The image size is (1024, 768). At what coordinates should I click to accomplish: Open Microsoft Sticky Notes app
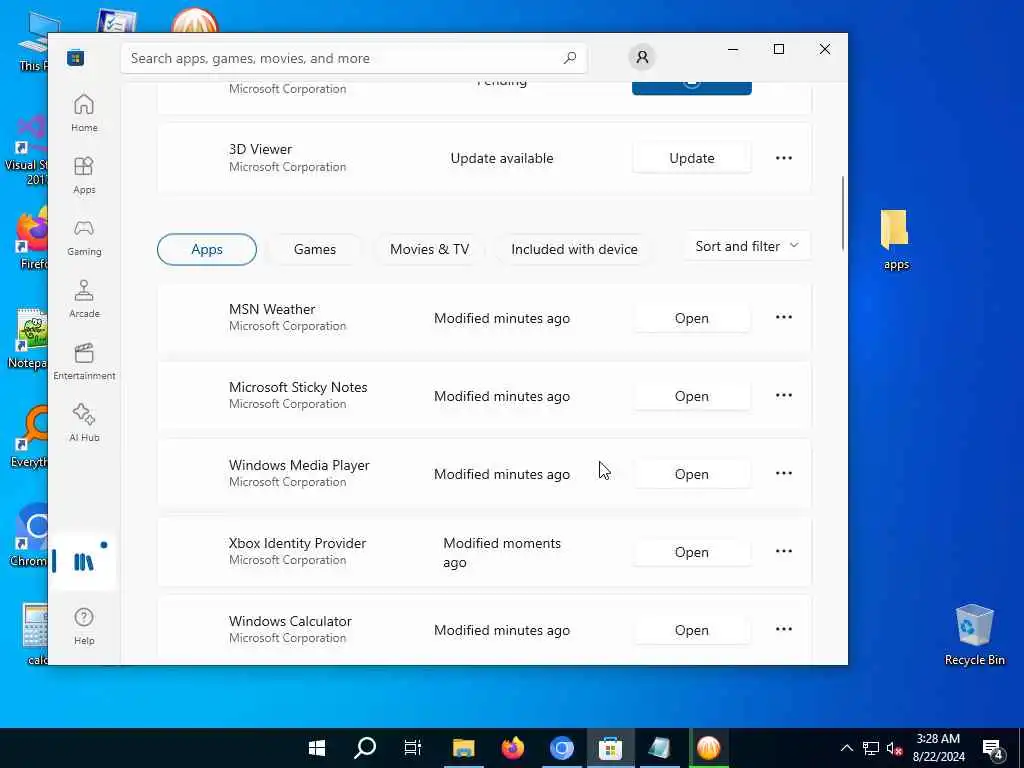click(x=692, y=396)
